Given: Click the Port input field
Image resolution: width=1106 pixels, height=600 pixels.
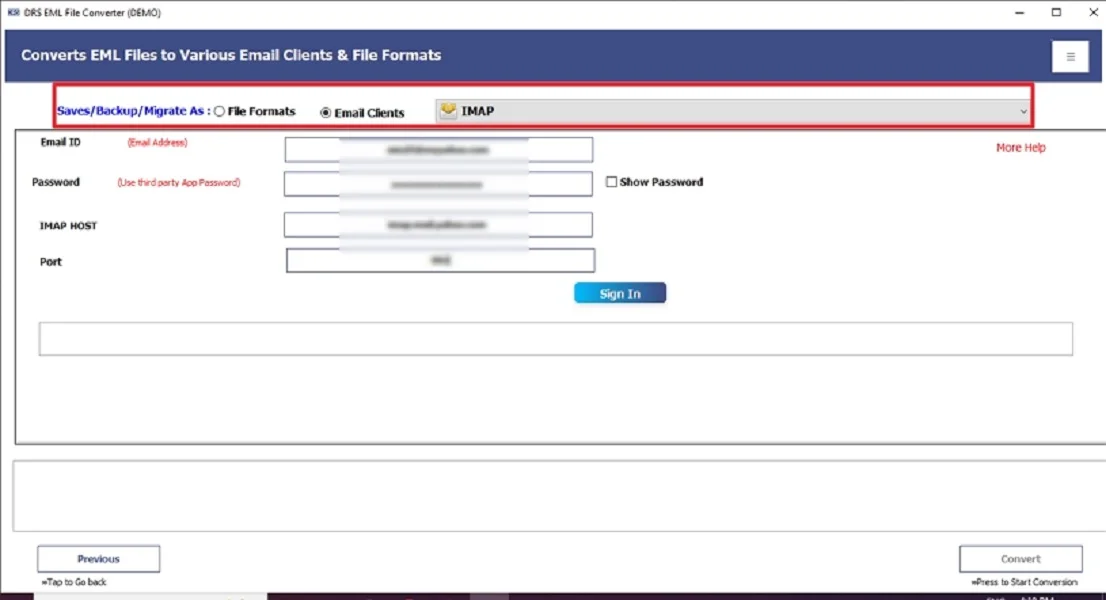Looking at the screenshot, I should pos(438,260).
